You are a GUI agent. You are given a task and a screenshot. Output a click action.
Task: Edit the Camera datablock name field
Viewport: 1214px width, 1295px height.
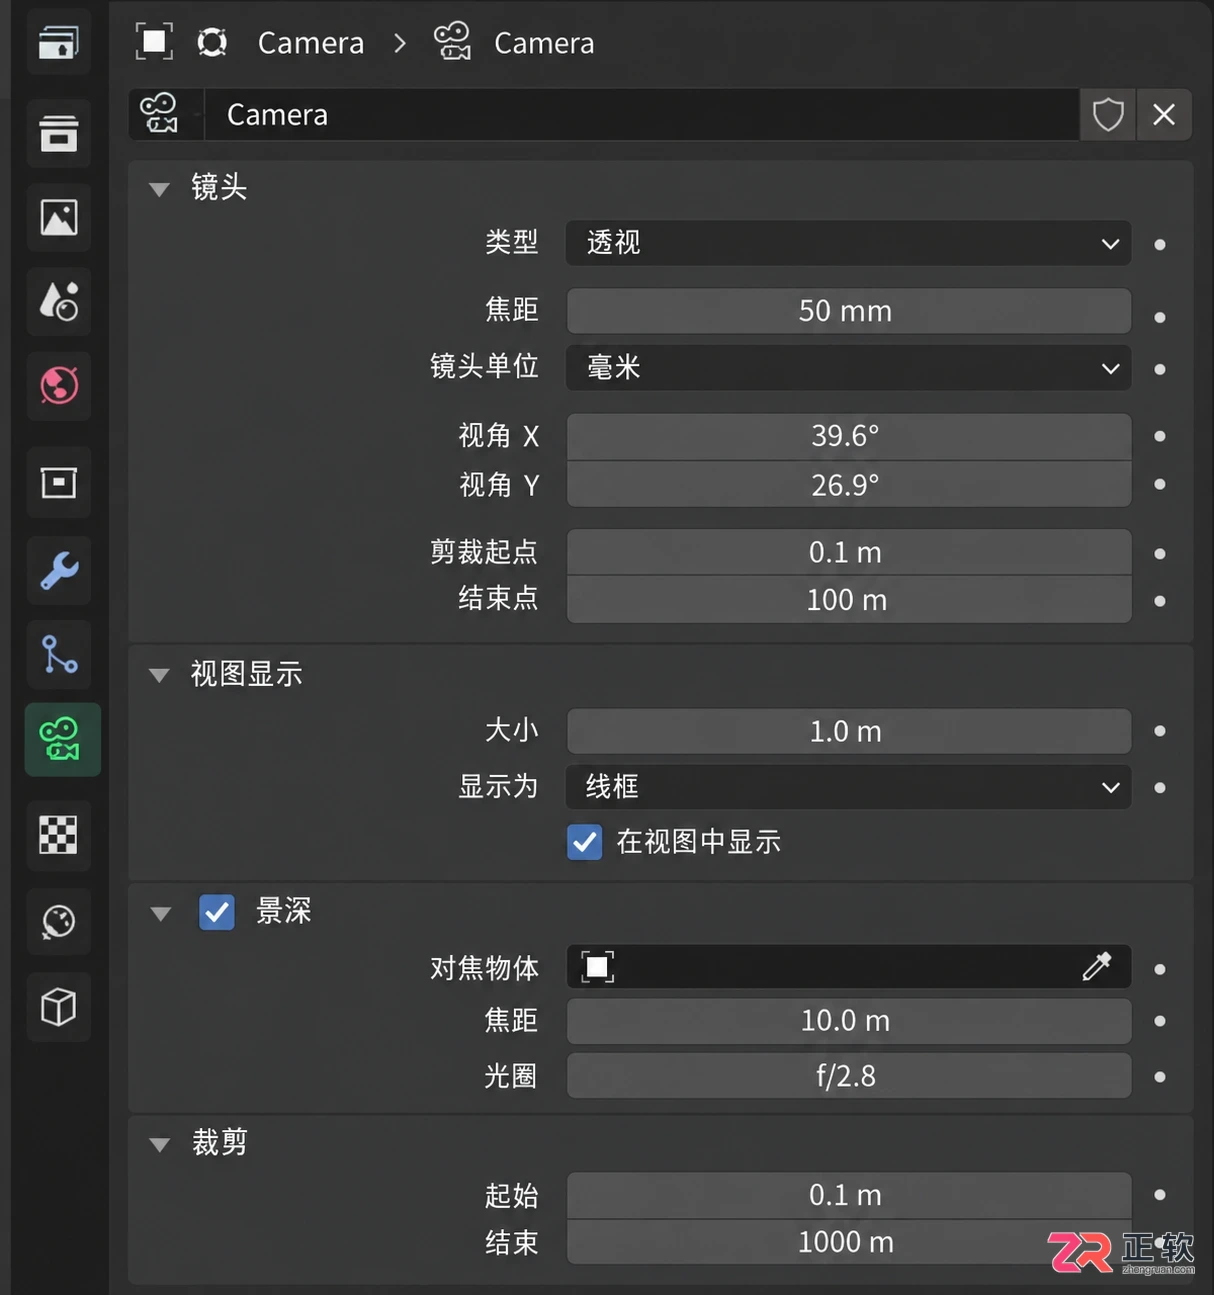click(x=642, y=114)
